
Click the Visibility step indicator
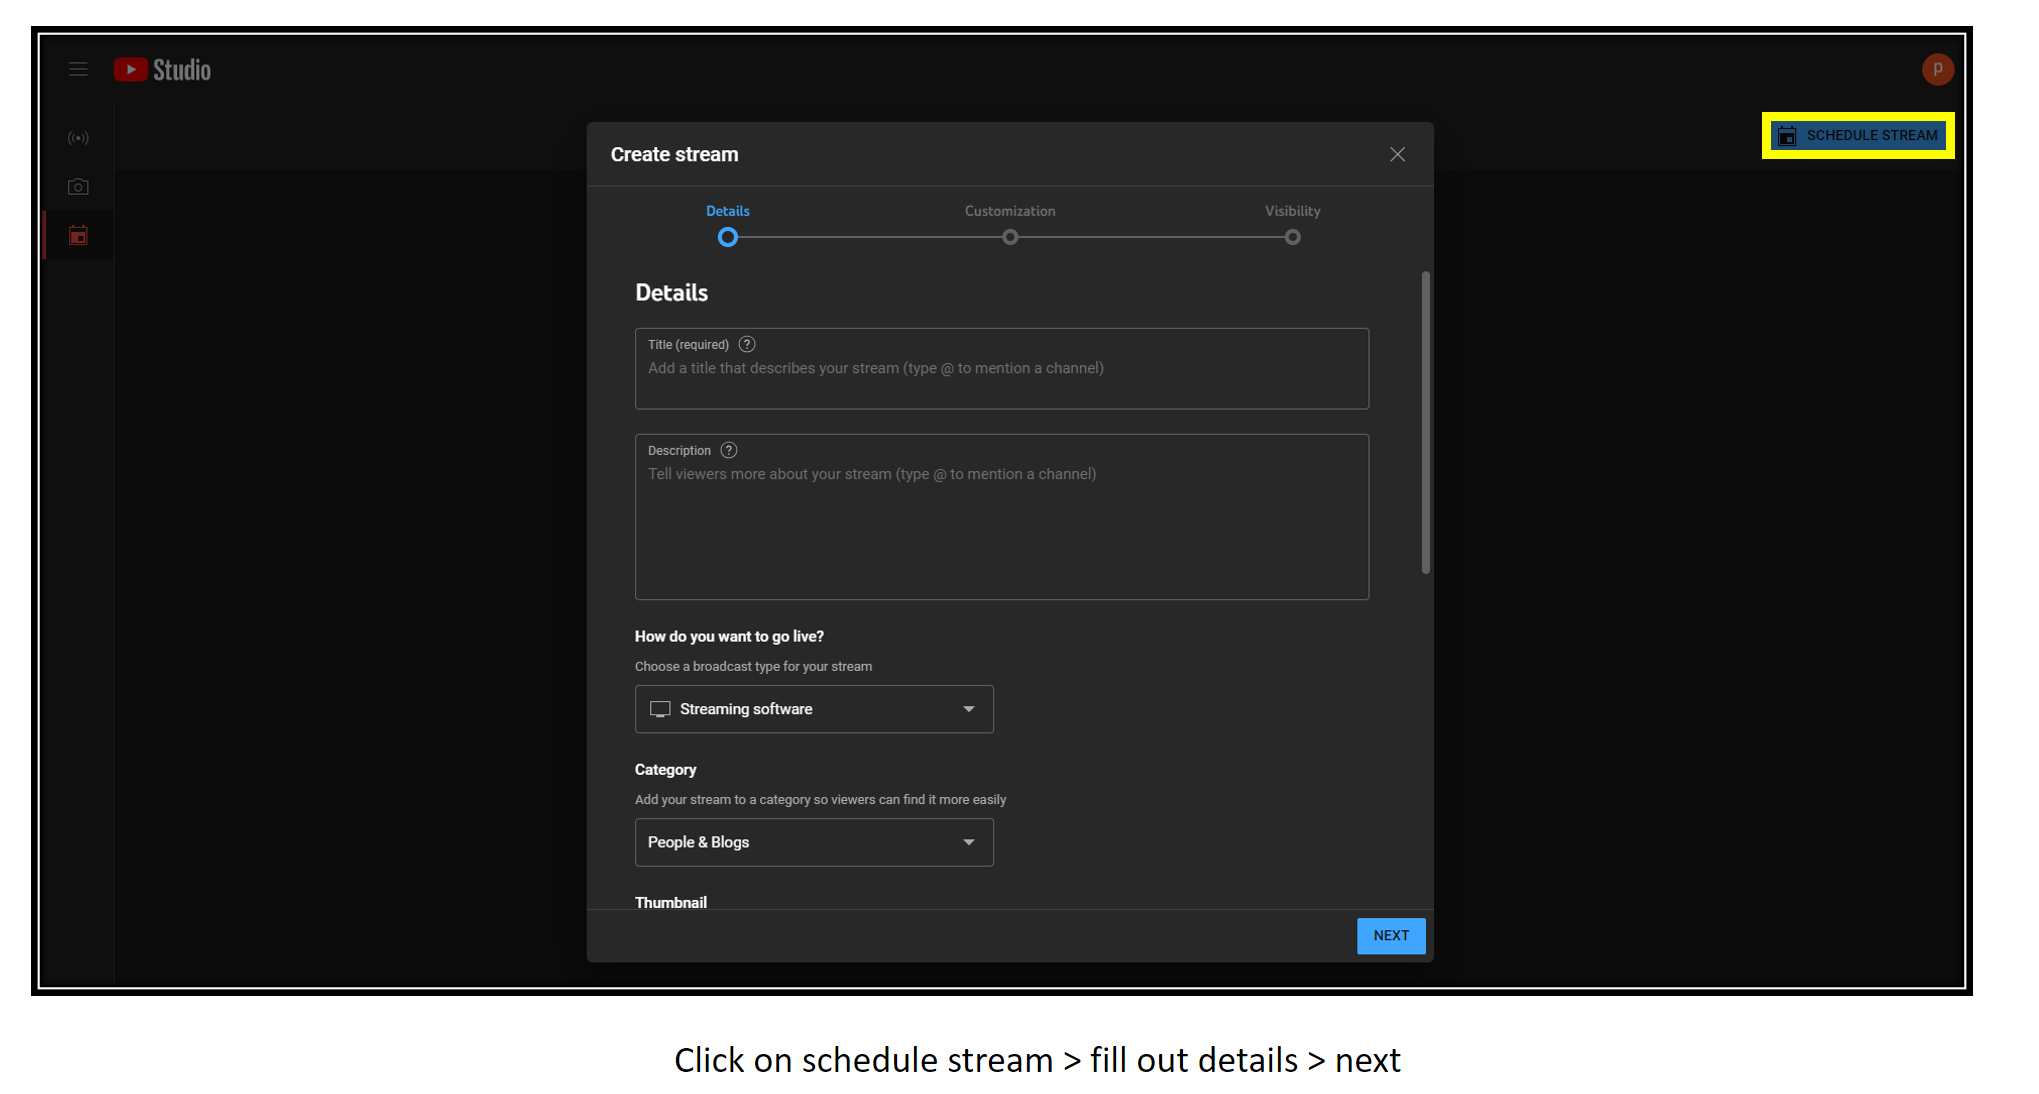point(1292,236)
